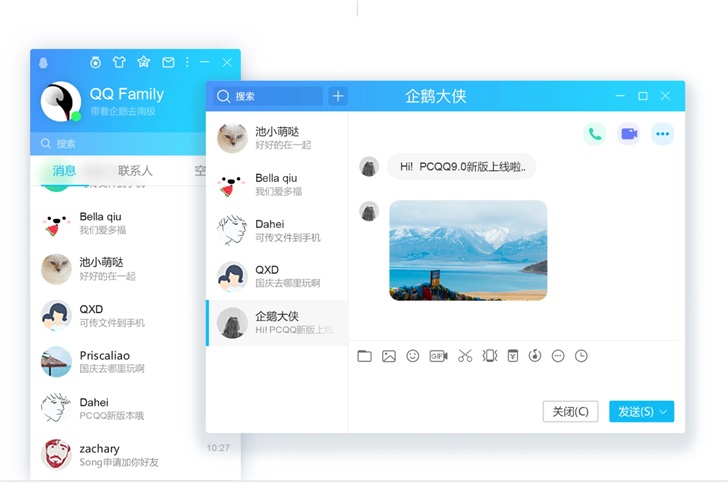Image resolution: width=728 pixels, height=484 pixels.
Task: Switch to the 联系人 tab
Action: [135, 171]
